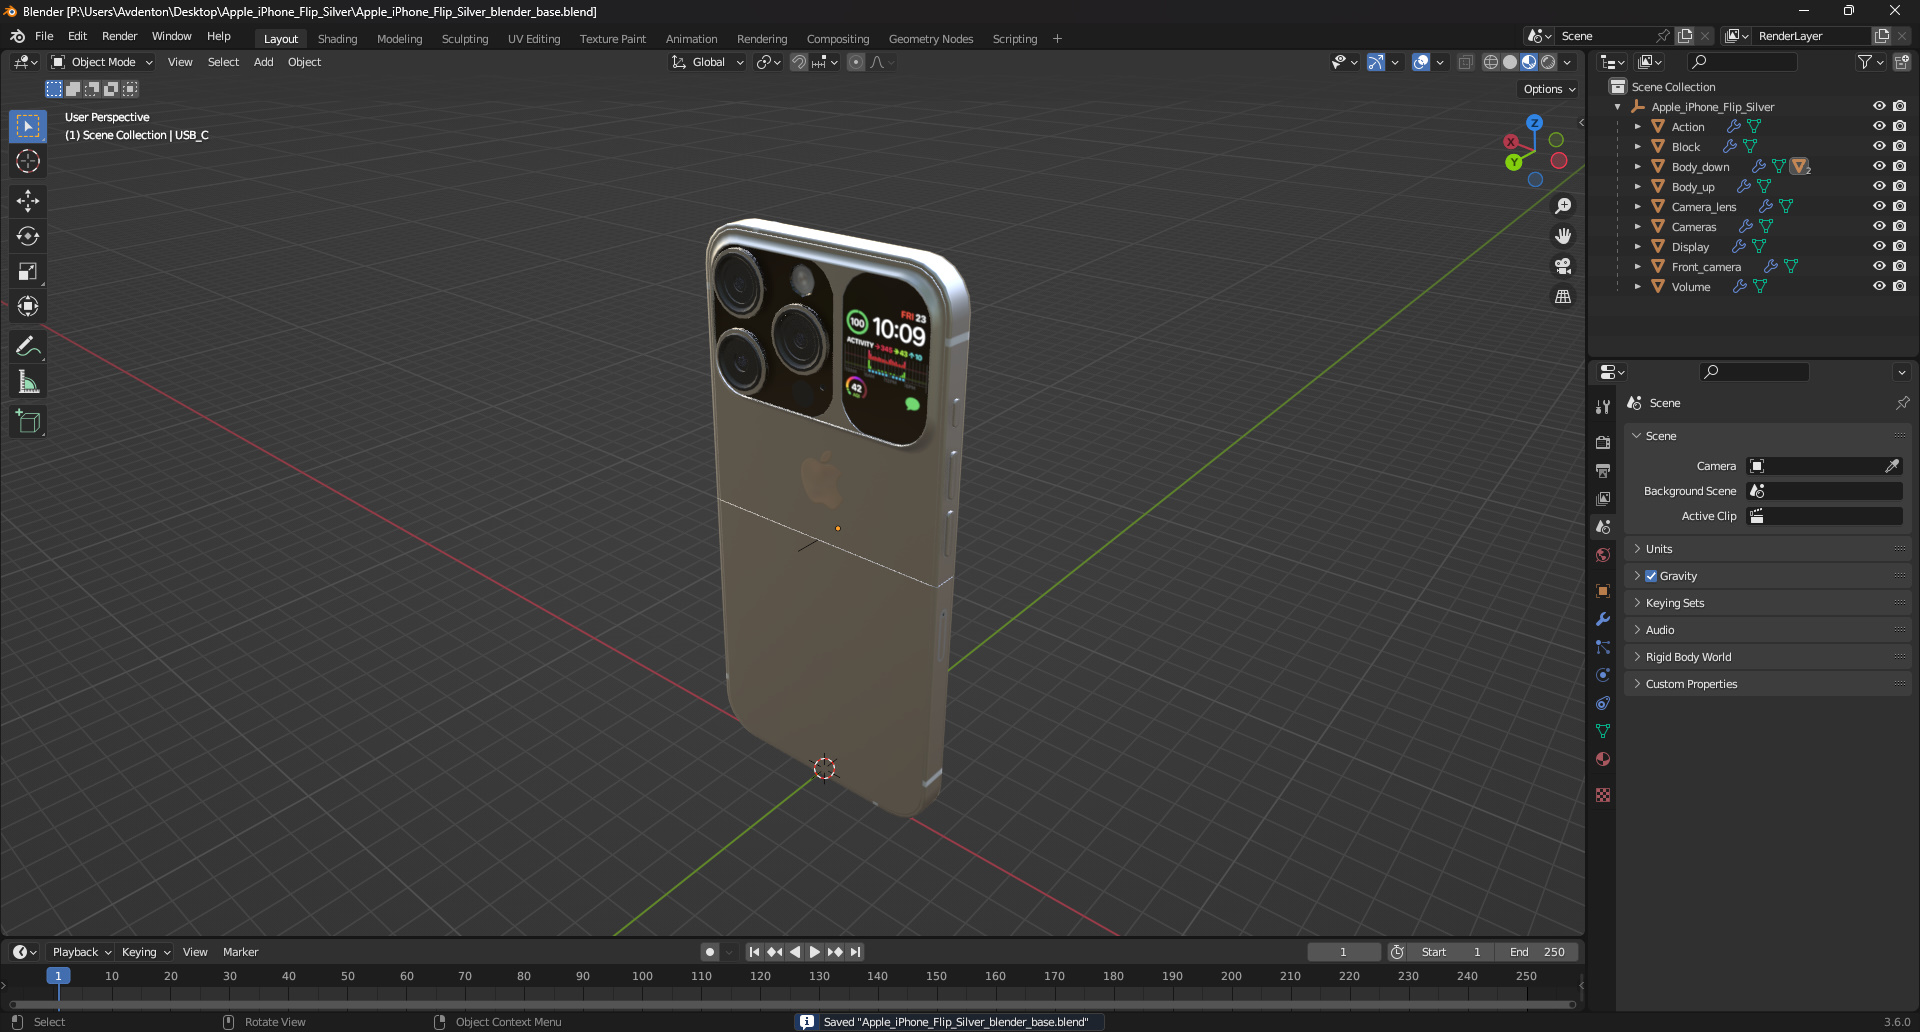This screenshot has height=1032, width=1920.
Task: Select the Select Box tool
Action: pyautogui.click(x=28, y=127)
